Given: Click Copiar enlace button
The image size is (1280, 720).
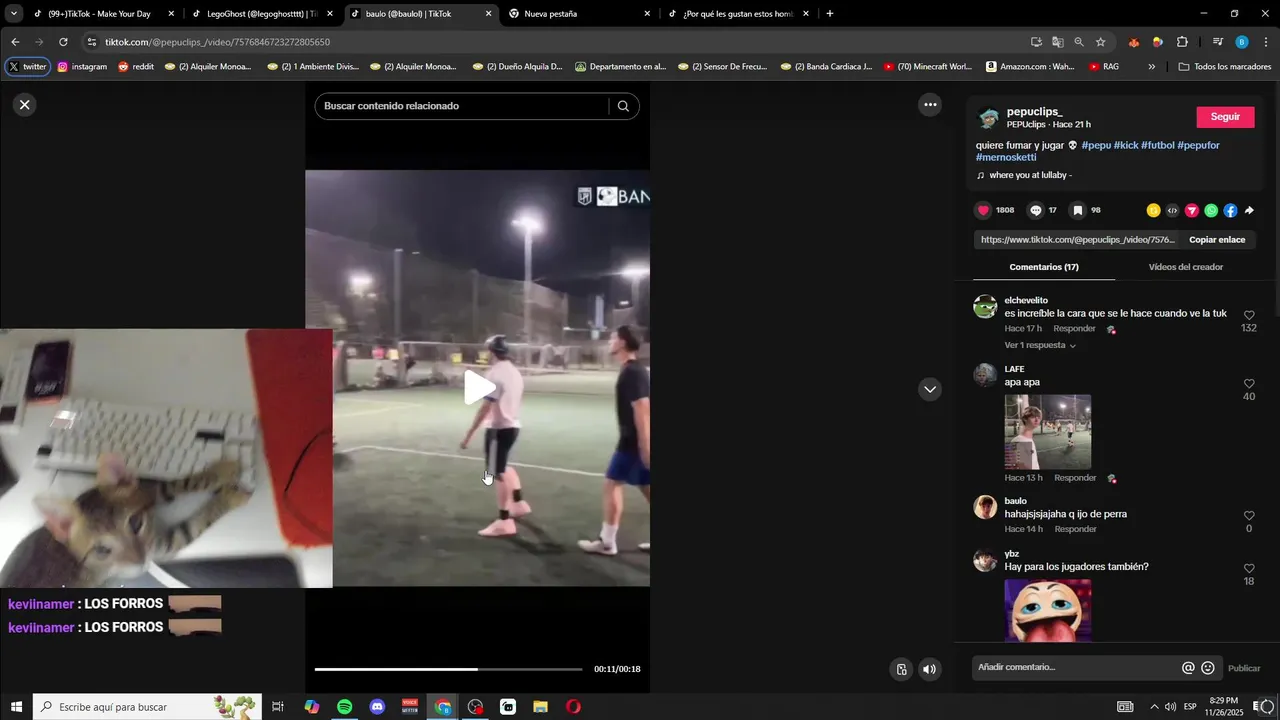Looking at the screenshot, I should 1217,240.
